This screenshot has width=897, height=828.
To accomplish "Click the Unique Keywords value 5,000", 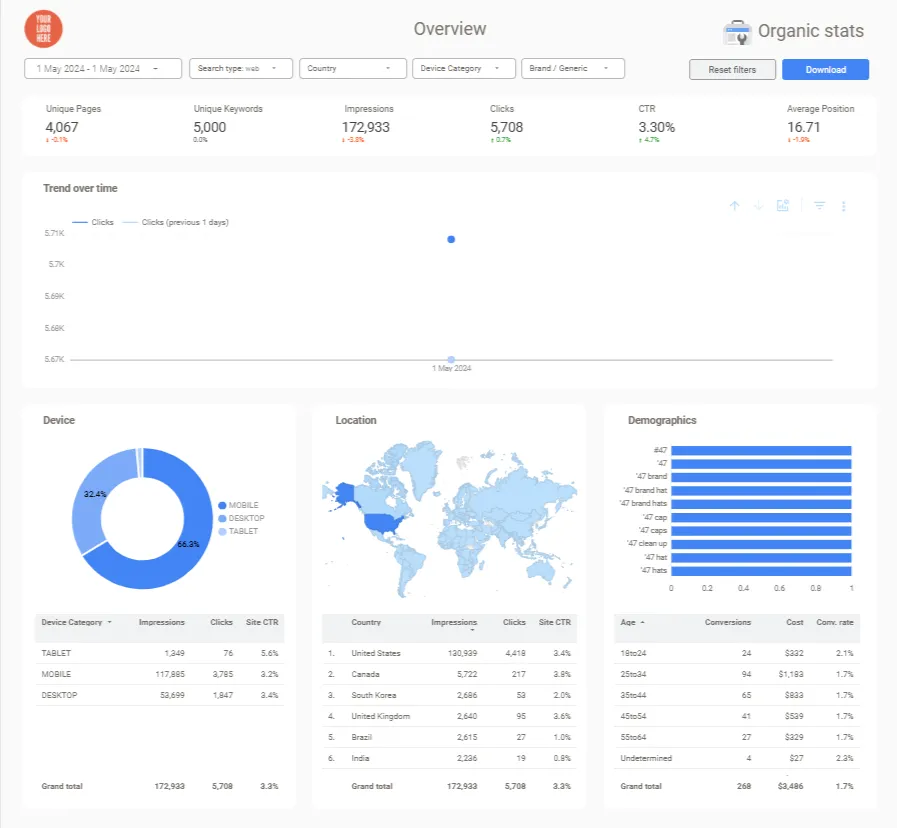I will click(209, 127).
